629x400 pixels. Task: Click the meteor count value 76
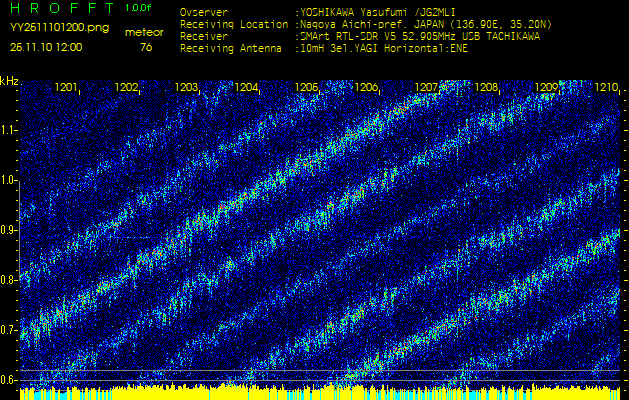146,47
